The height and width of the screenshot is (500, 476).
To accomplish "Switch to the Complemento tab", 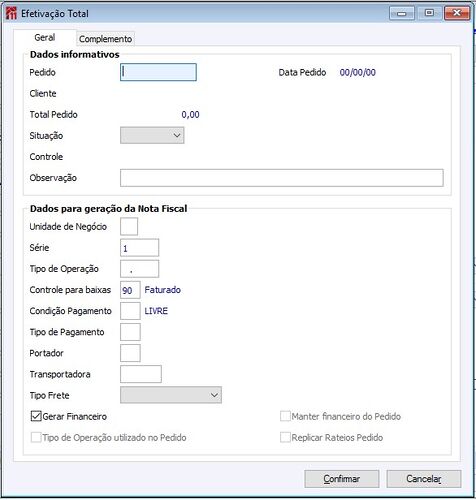I will click(105, 39).
